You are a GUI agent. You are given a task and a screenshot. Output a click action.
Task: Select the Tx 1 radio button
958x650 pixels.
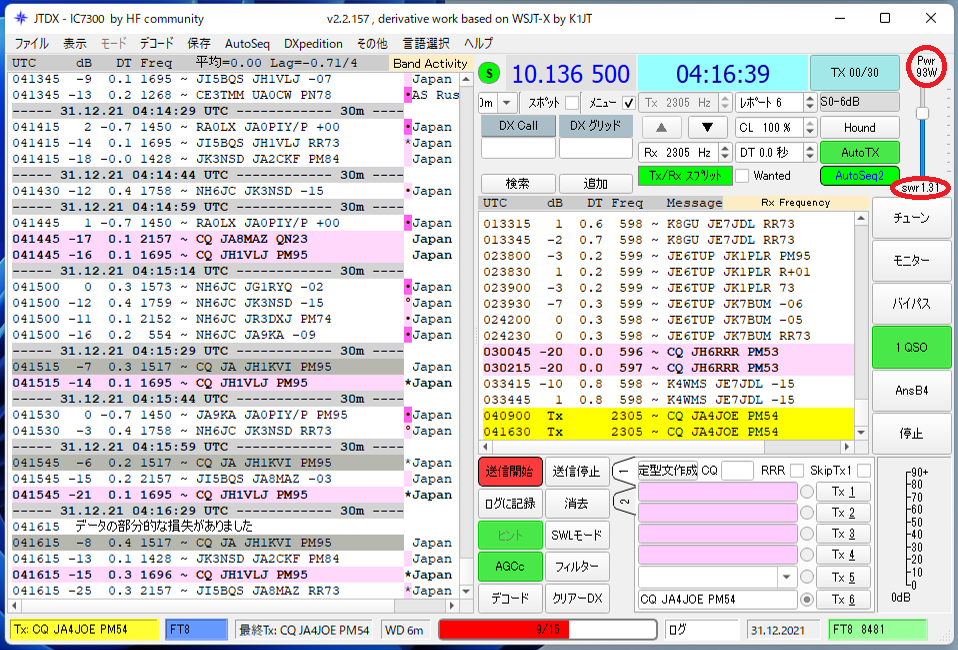(x=806, y=492)
